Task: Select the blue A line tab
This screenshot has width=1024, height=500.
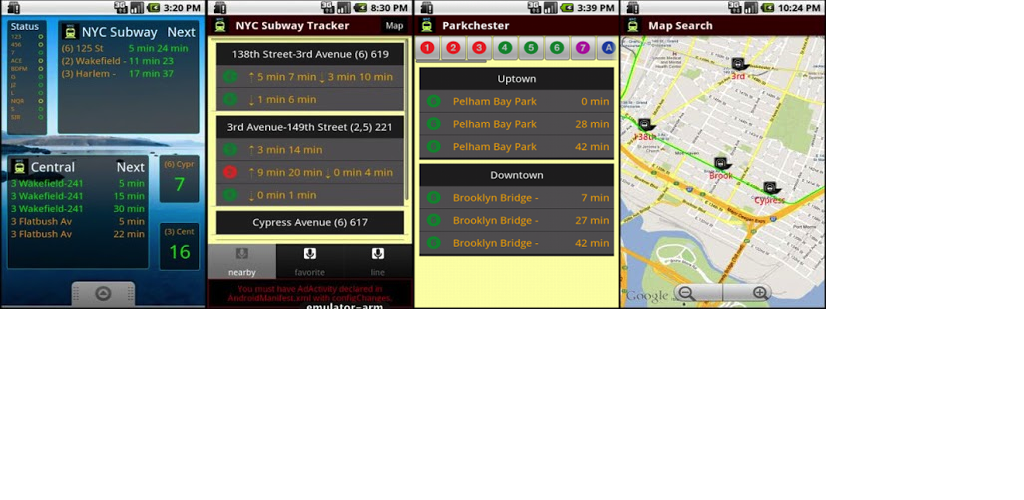Action: (x=608, y=48)
